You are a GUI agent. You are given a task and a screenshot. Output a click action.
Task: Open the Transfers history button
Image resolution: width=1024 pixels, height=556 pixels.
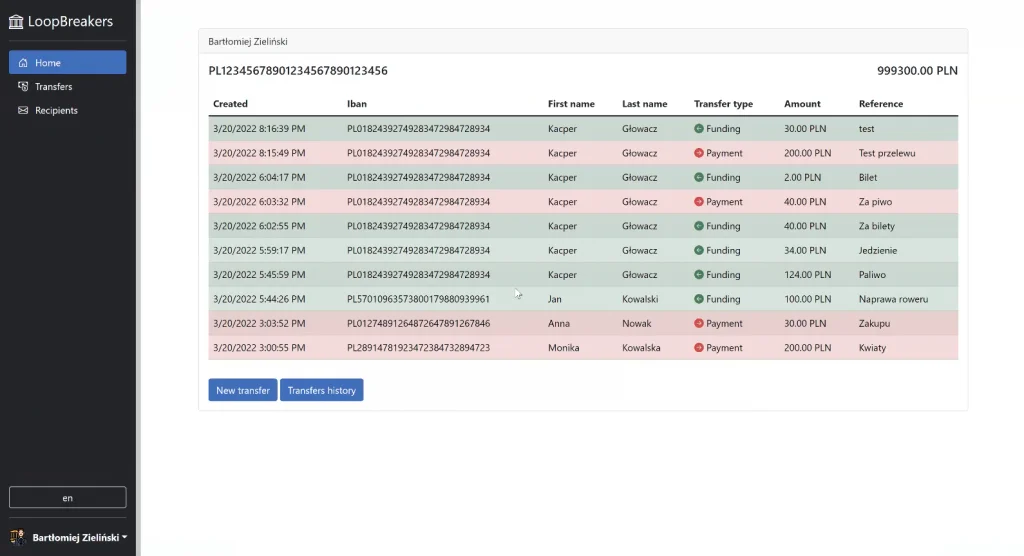pyautogui.click(x=321, y=390)
